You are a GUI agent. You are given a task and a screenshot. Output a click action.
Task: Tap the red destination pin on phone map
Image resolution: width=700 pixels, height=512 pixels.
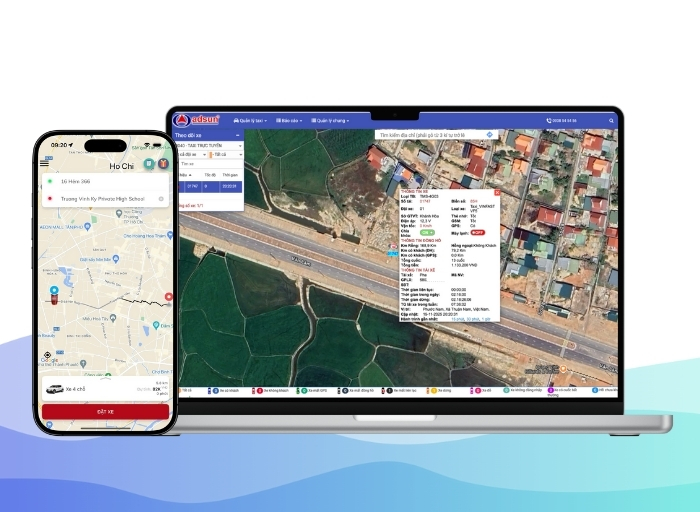click(168, 296)
